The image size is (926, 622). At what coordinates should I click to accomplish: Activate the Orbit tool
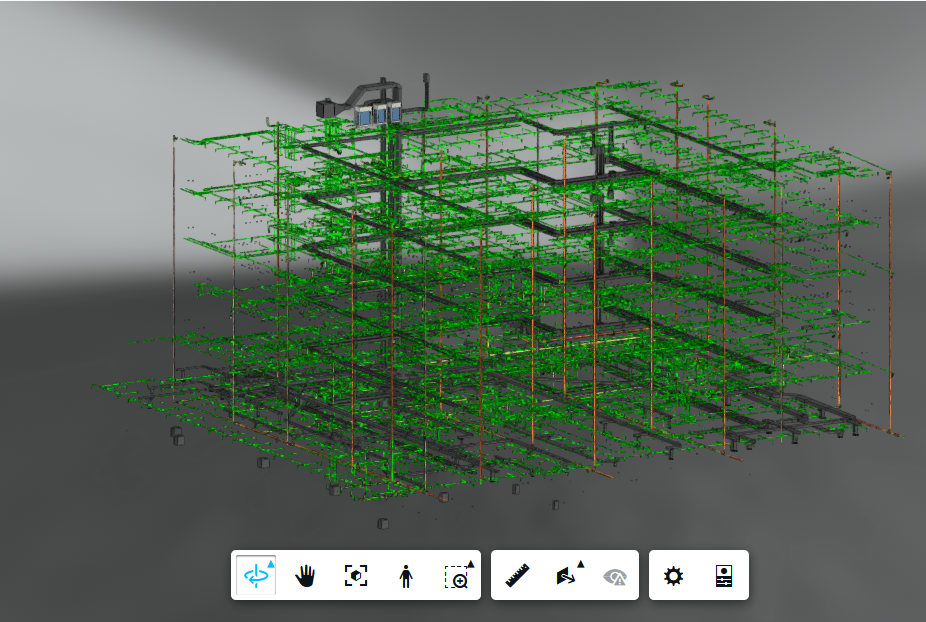(256, 575)
